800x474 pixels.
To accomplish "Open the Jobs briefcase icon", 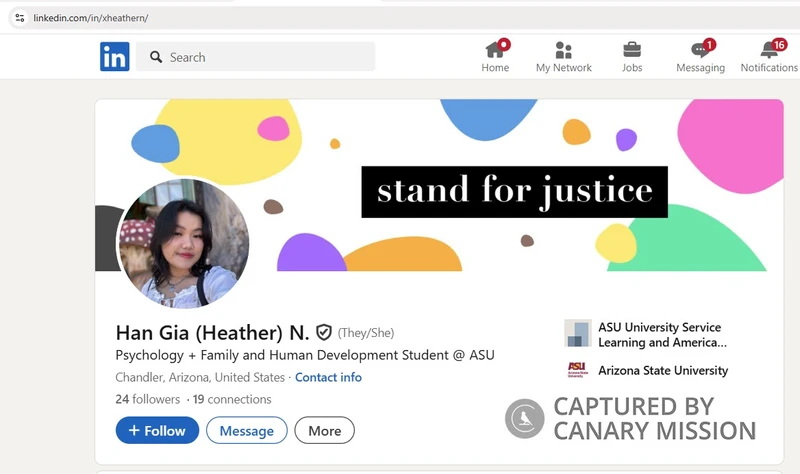I will pos(632,50).
